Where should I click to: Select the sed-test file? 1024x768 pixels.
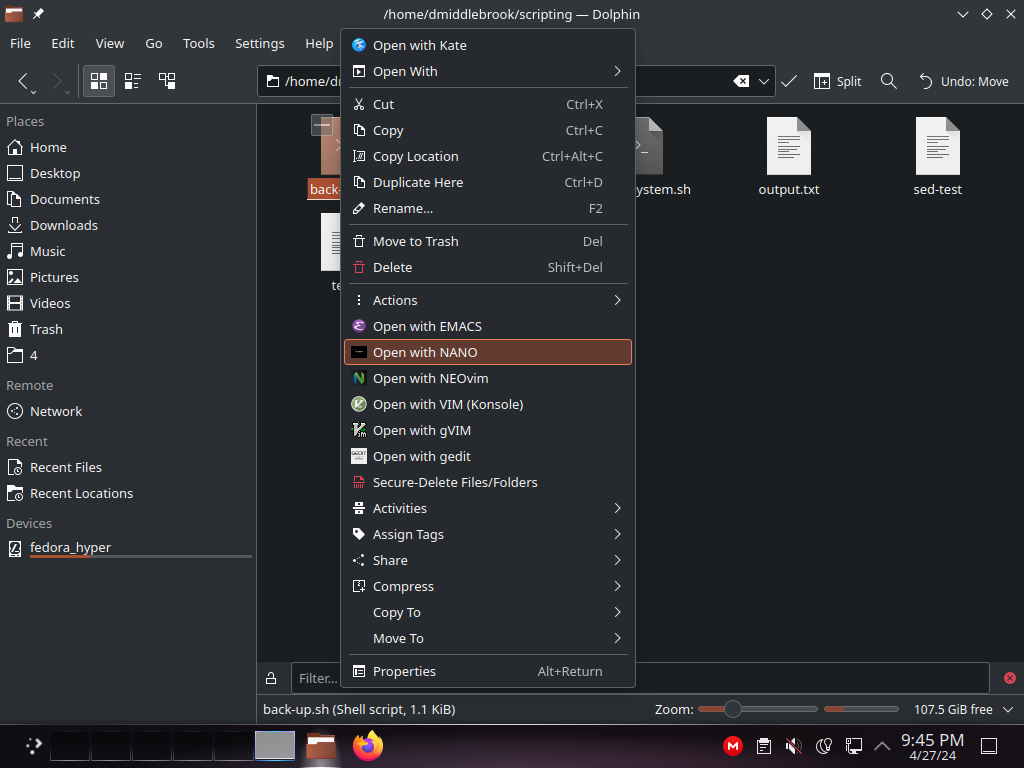tap(937, 157)
